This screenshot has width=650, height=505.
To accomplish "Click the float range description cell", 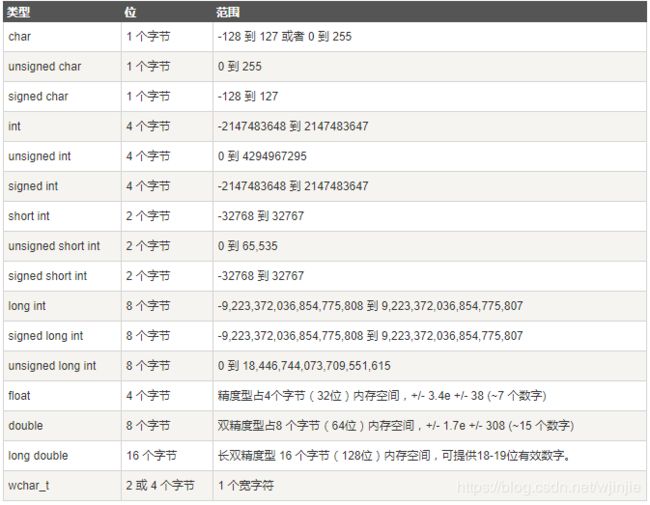I will (430, 396).
